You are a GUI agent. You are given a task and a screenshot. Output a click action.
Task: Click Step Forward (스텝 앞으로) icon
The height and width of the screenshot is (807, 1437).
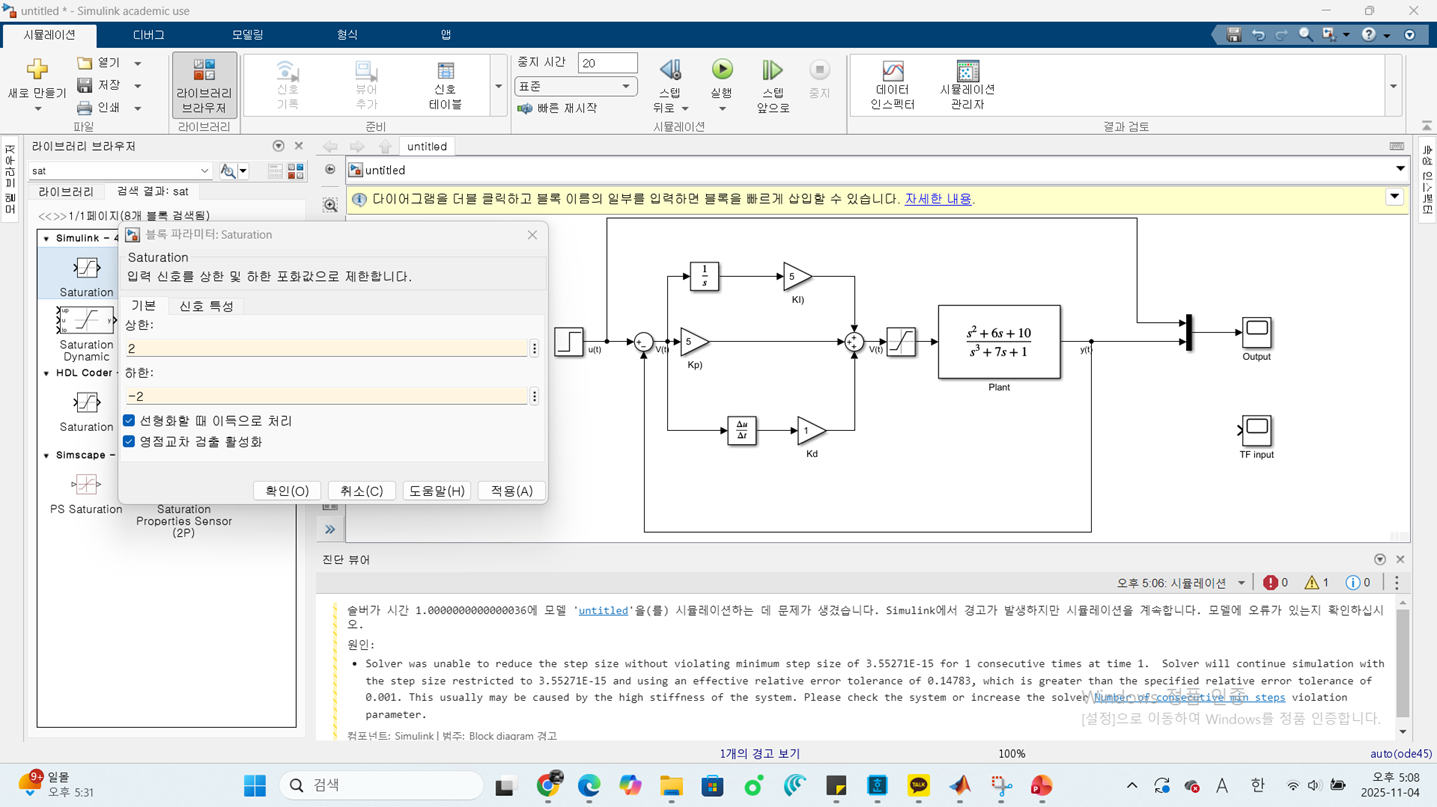coord(772,69)
